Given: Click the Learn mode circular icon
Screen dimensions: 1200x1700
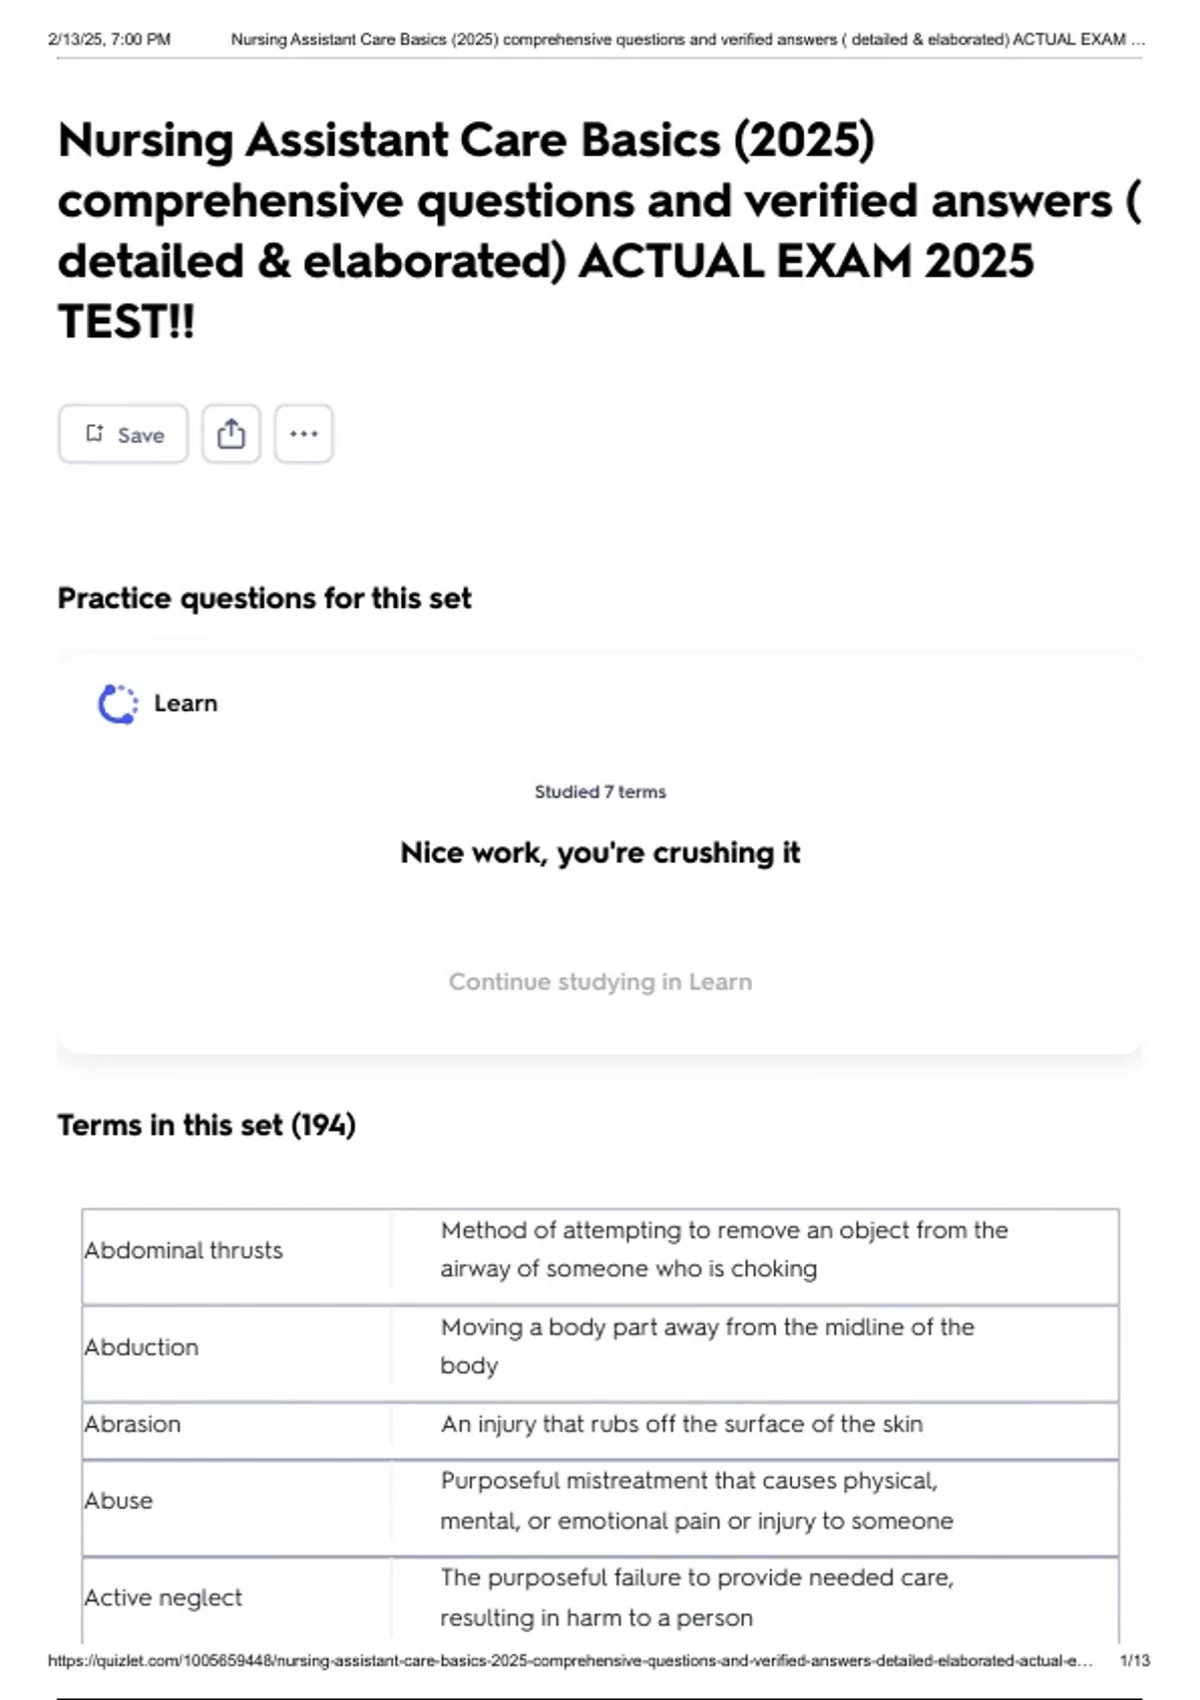Looking at the screenshot, I should tap(118, 704).
